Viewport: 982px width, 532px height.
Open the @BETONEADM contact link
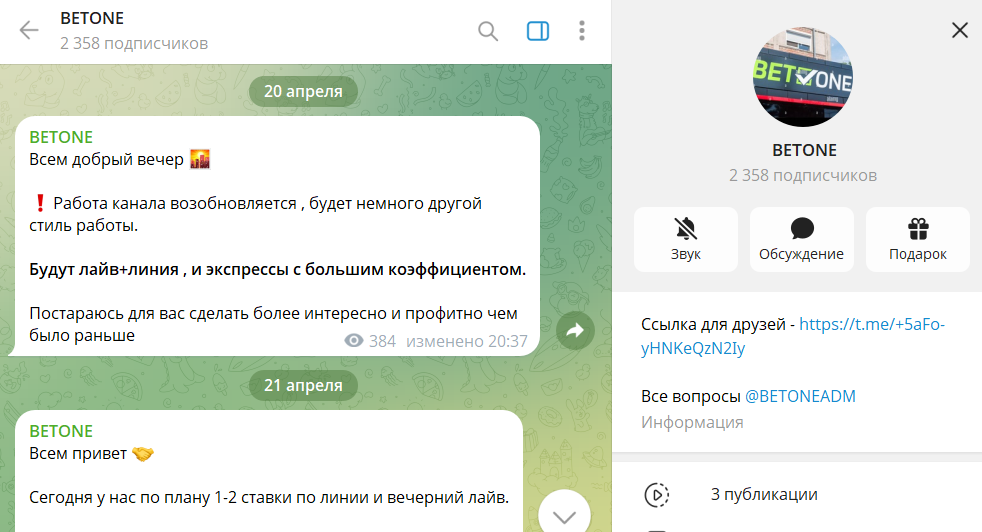click(x=800, y=396)
